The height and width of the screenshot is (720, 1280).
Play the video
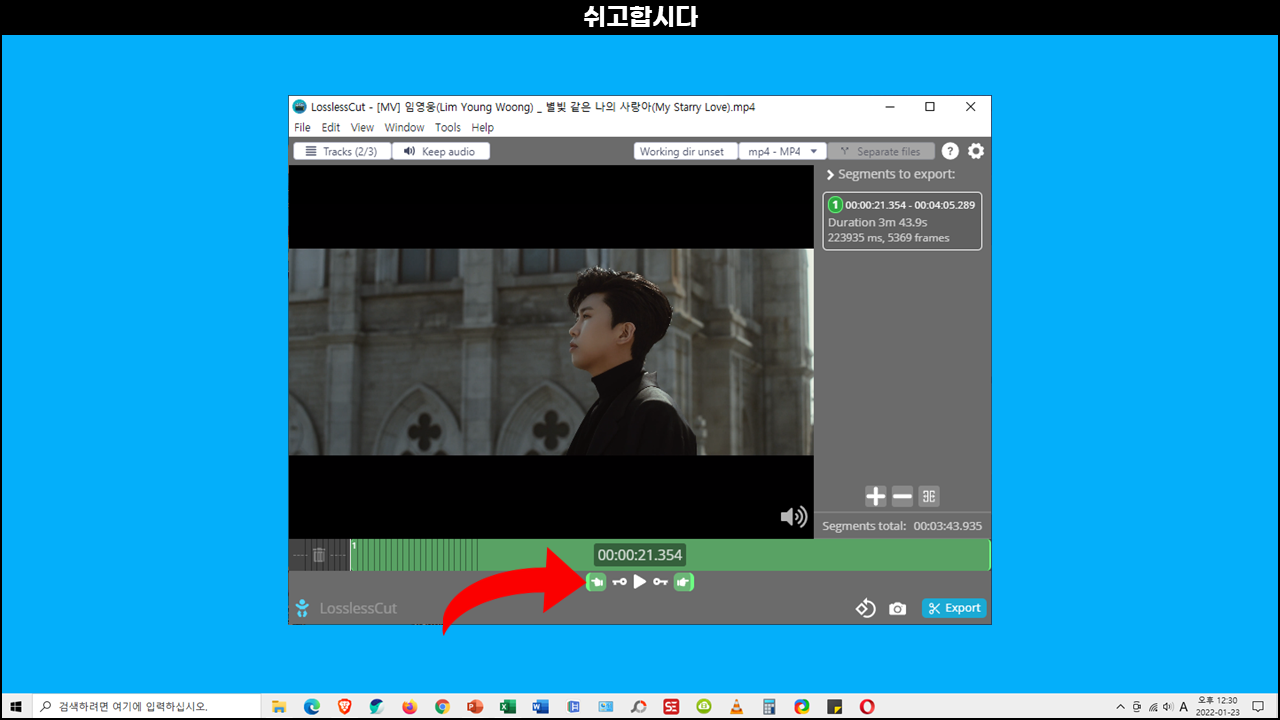click(x=640, y=581)
